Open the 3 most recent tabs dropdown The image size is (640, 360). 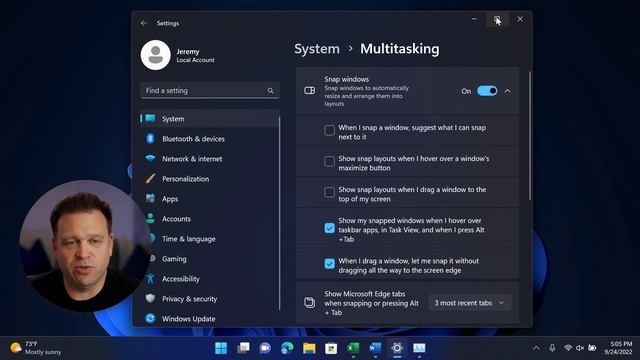pos(469,303)
